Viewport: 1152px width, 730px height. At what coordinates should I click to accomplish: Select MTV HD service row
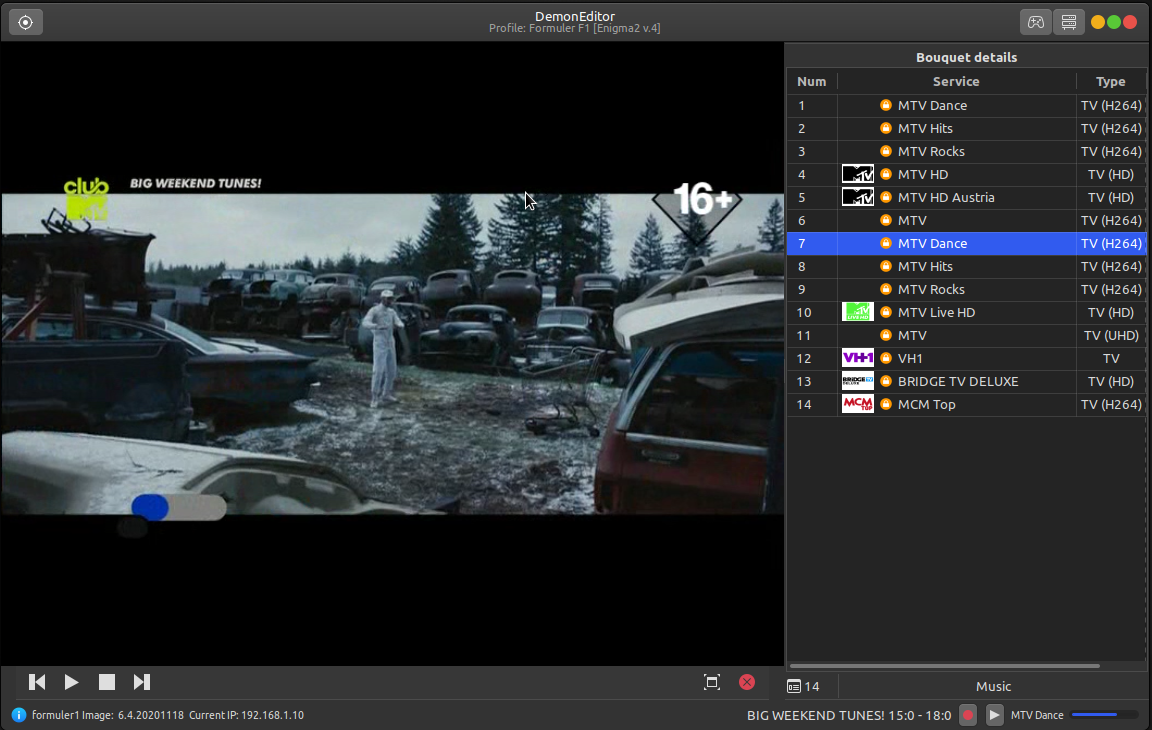click(x=966, y=175)
